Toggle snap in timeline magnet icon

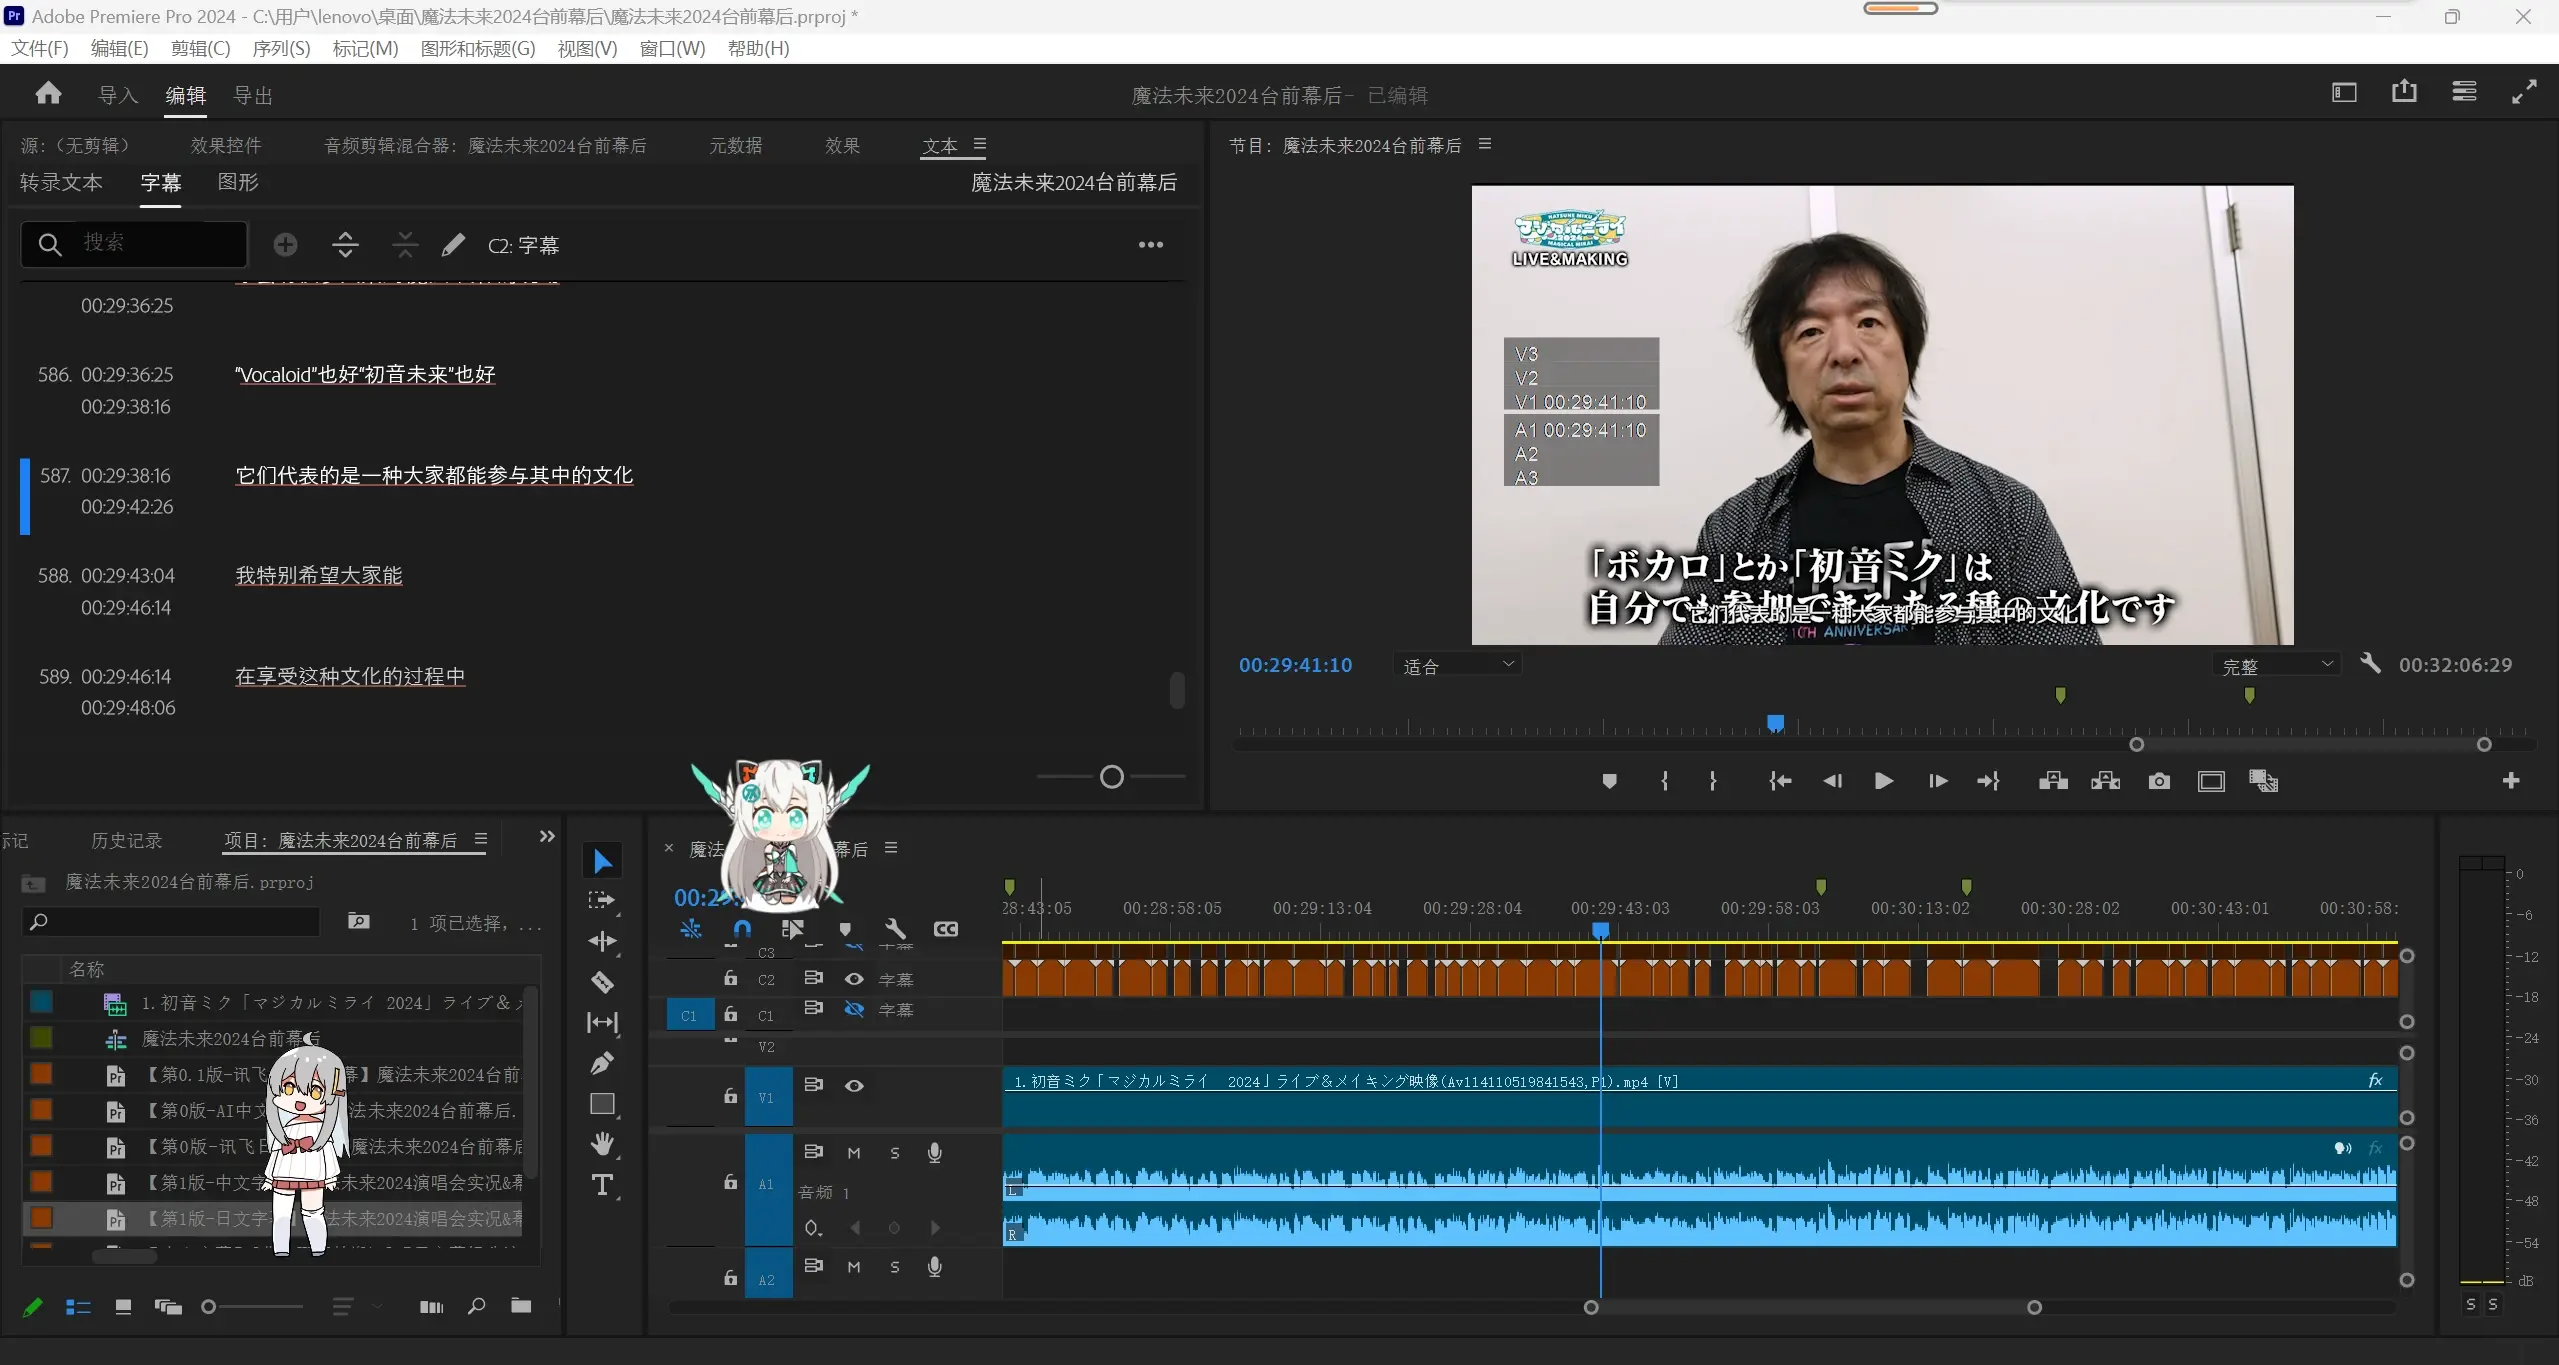[x=741, y=929]
